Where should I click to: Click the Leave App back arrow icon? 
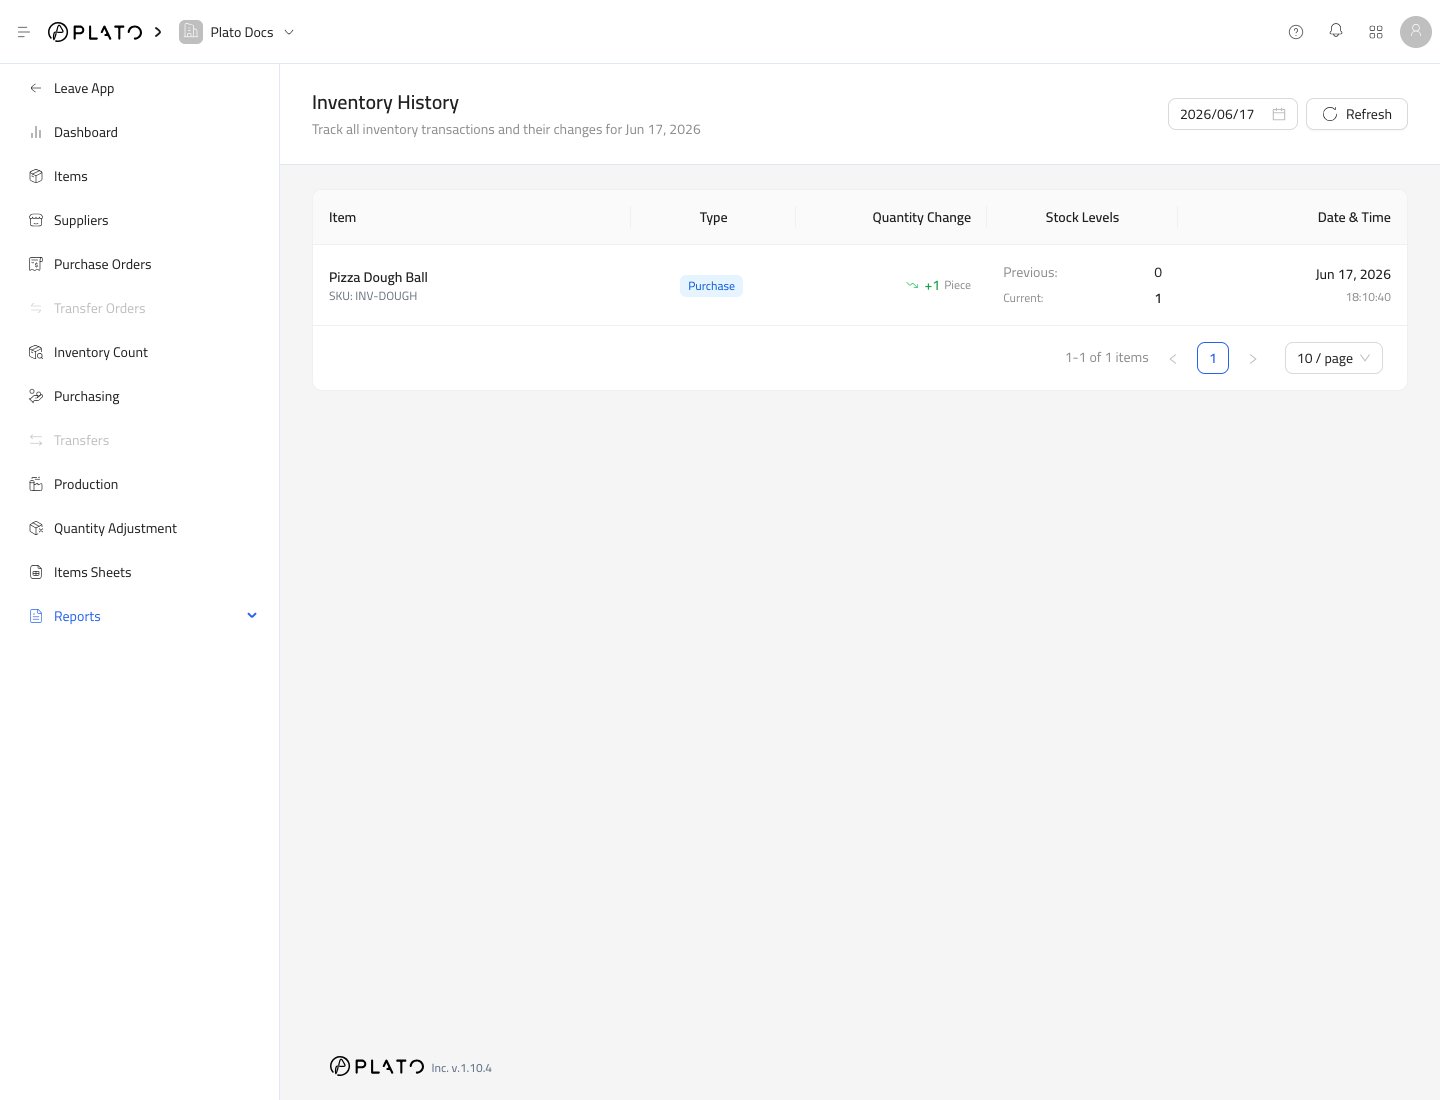click(x=36, y=88)
